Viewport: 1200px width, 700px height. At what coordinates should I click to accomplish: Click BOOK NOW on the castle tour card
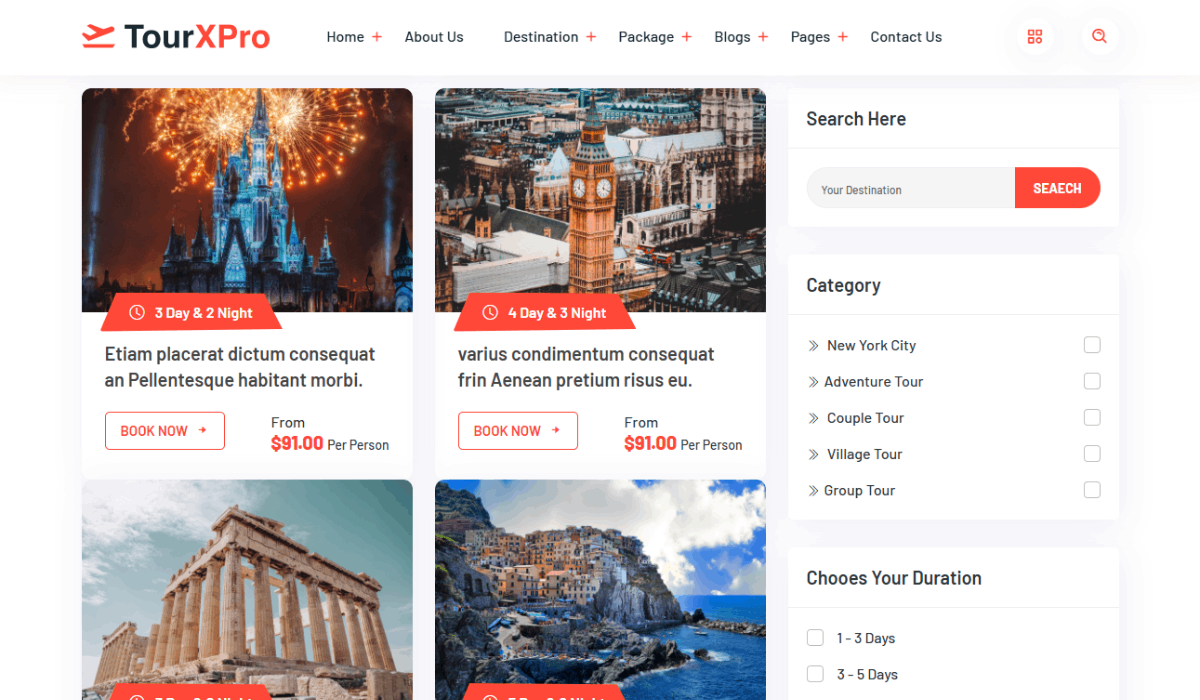click(165, 431)
